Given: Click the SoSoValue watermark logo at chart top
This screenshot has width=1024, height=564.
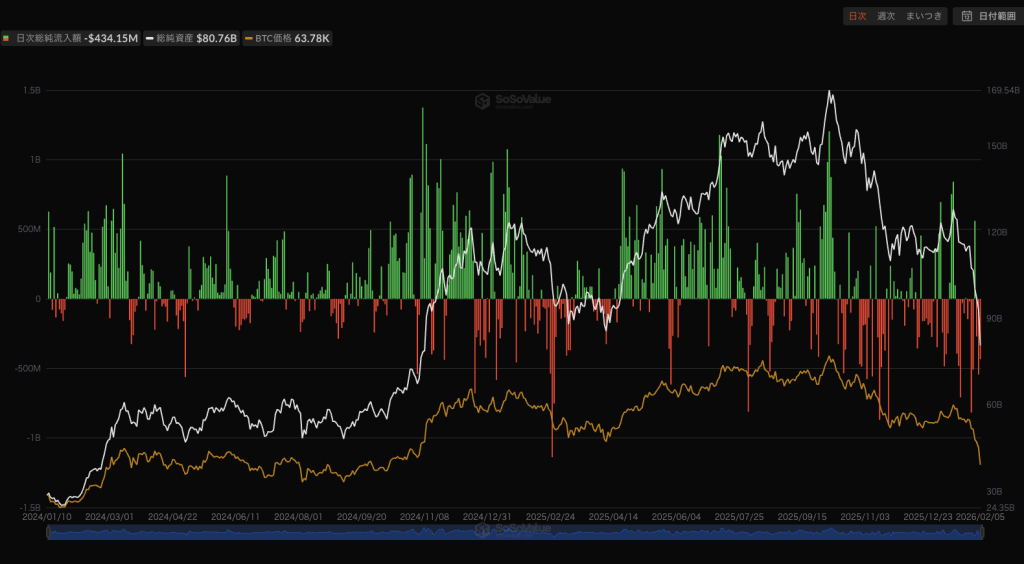Looking at the screenshot, I should [x=482, y=100].
